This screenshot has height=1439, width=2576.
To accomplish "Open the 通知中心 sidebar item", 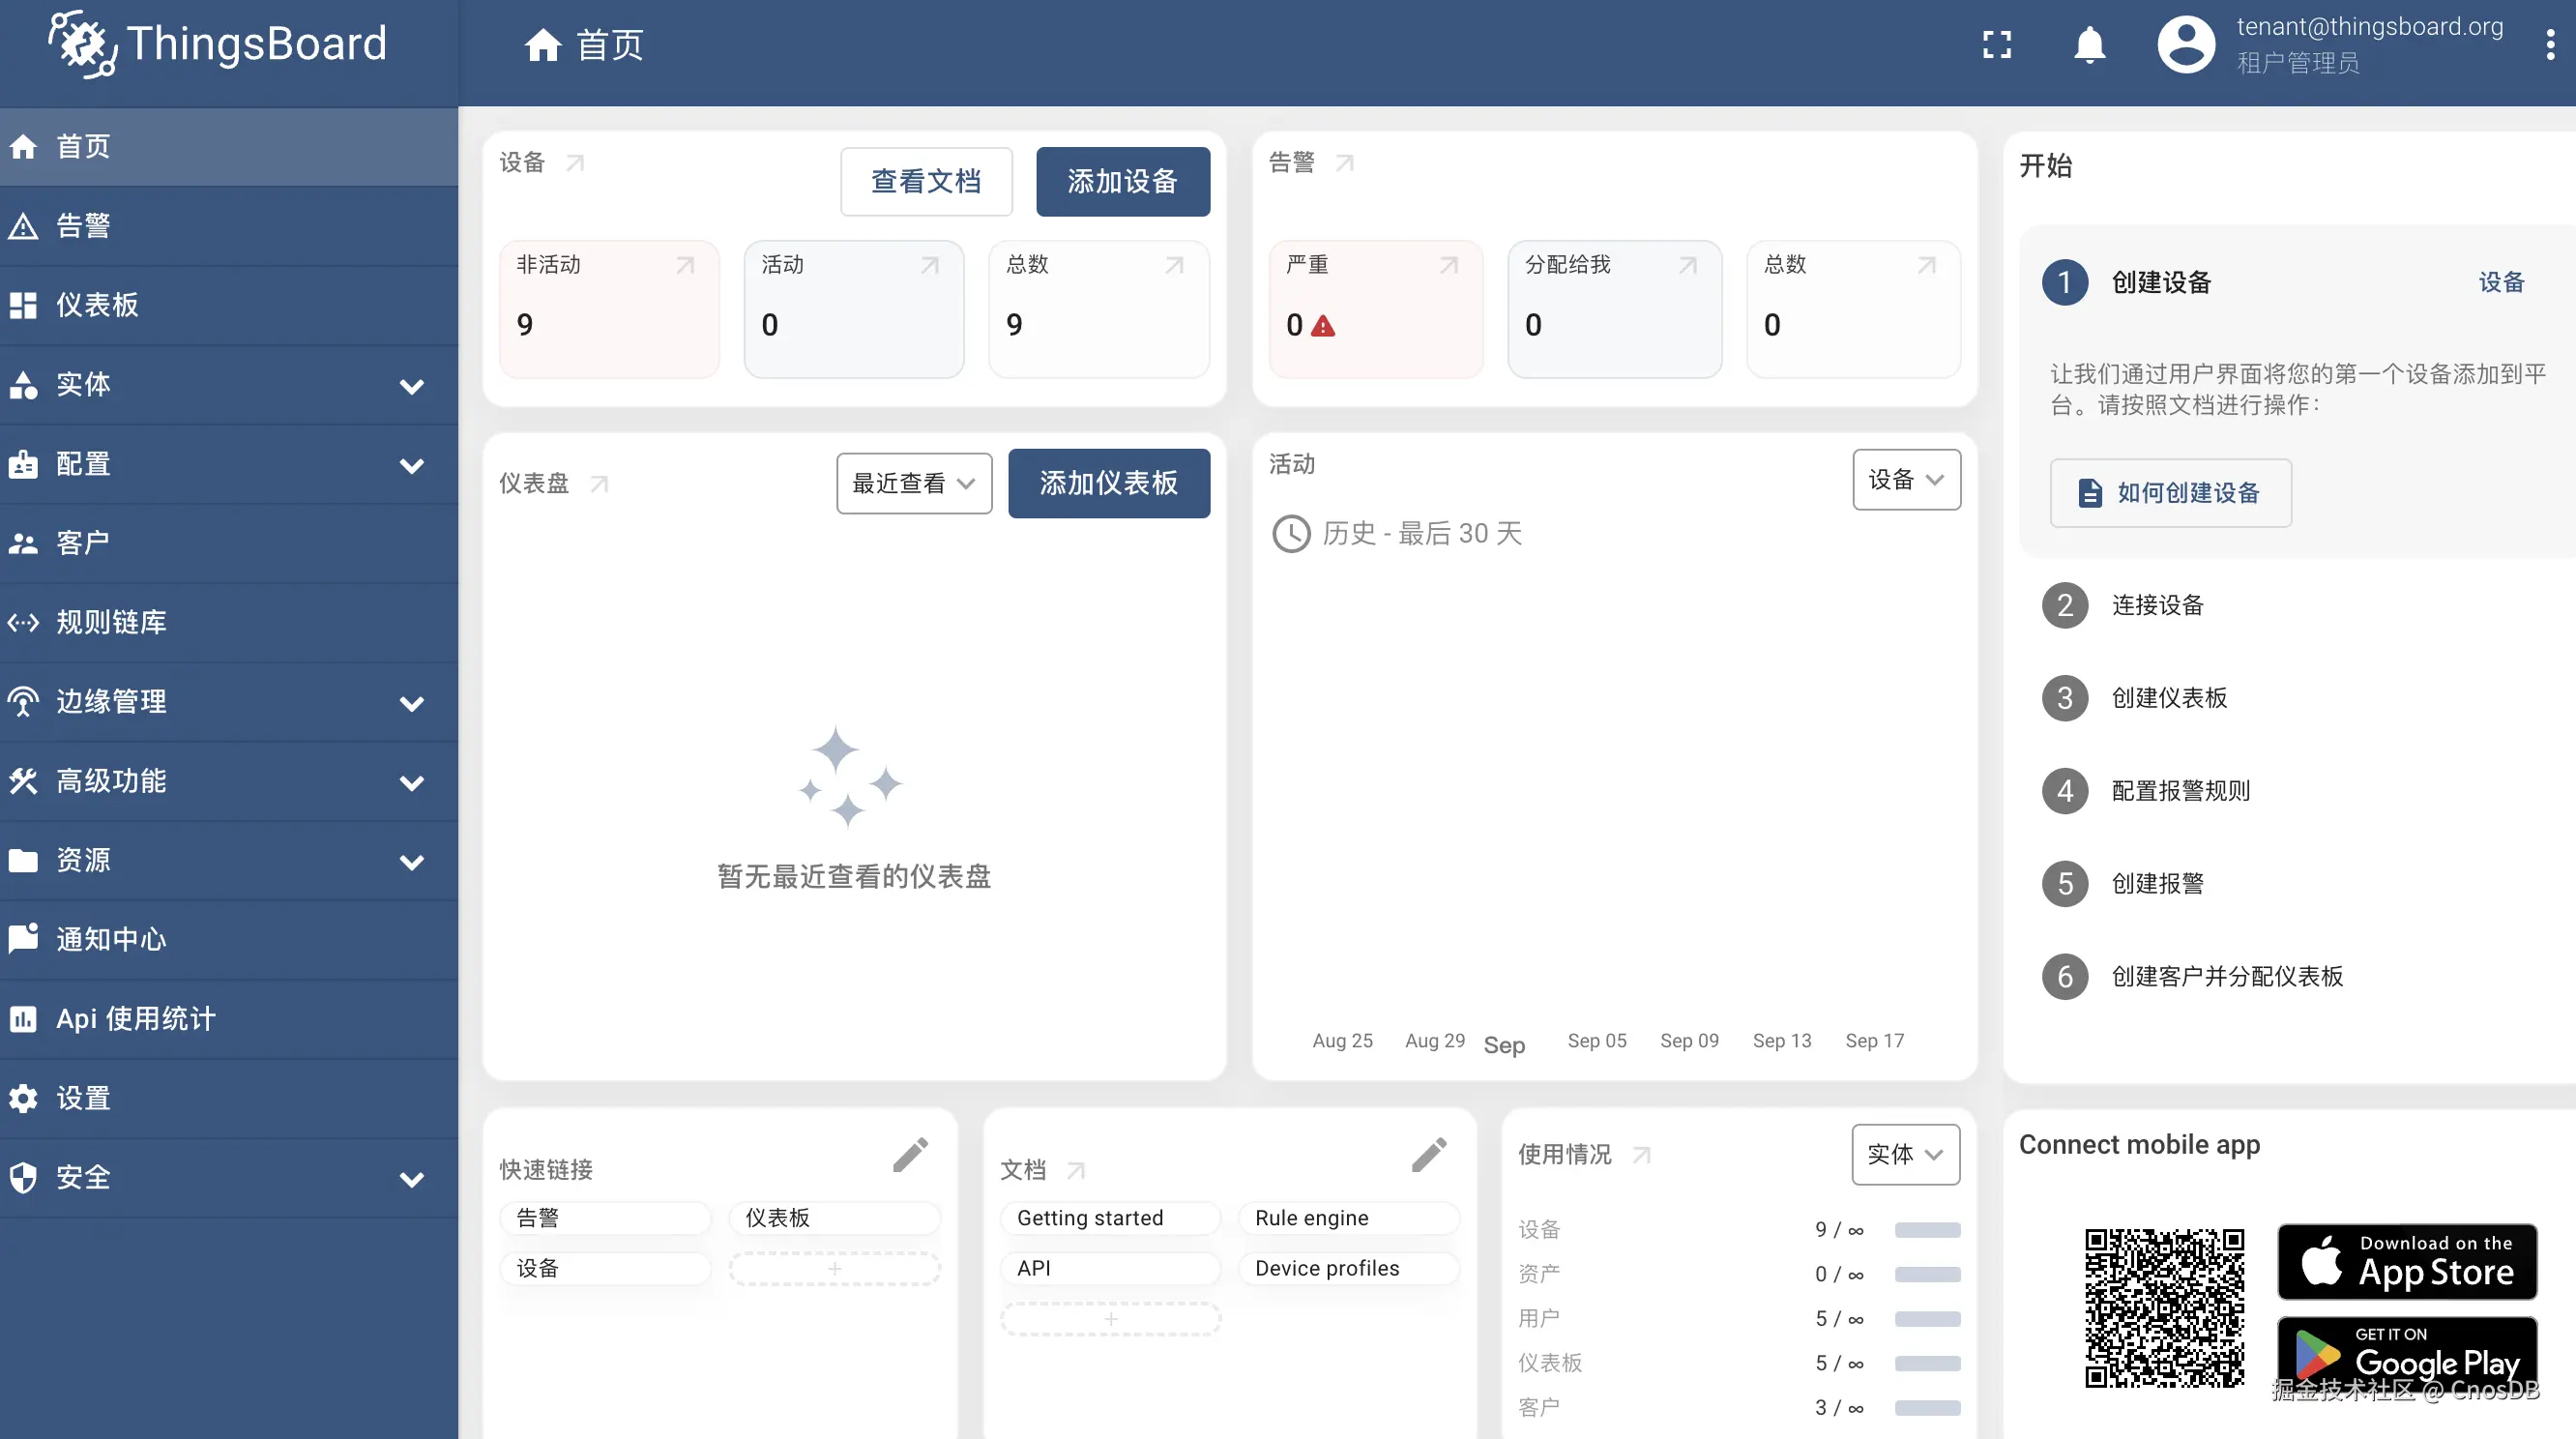I will pos(113,938).
